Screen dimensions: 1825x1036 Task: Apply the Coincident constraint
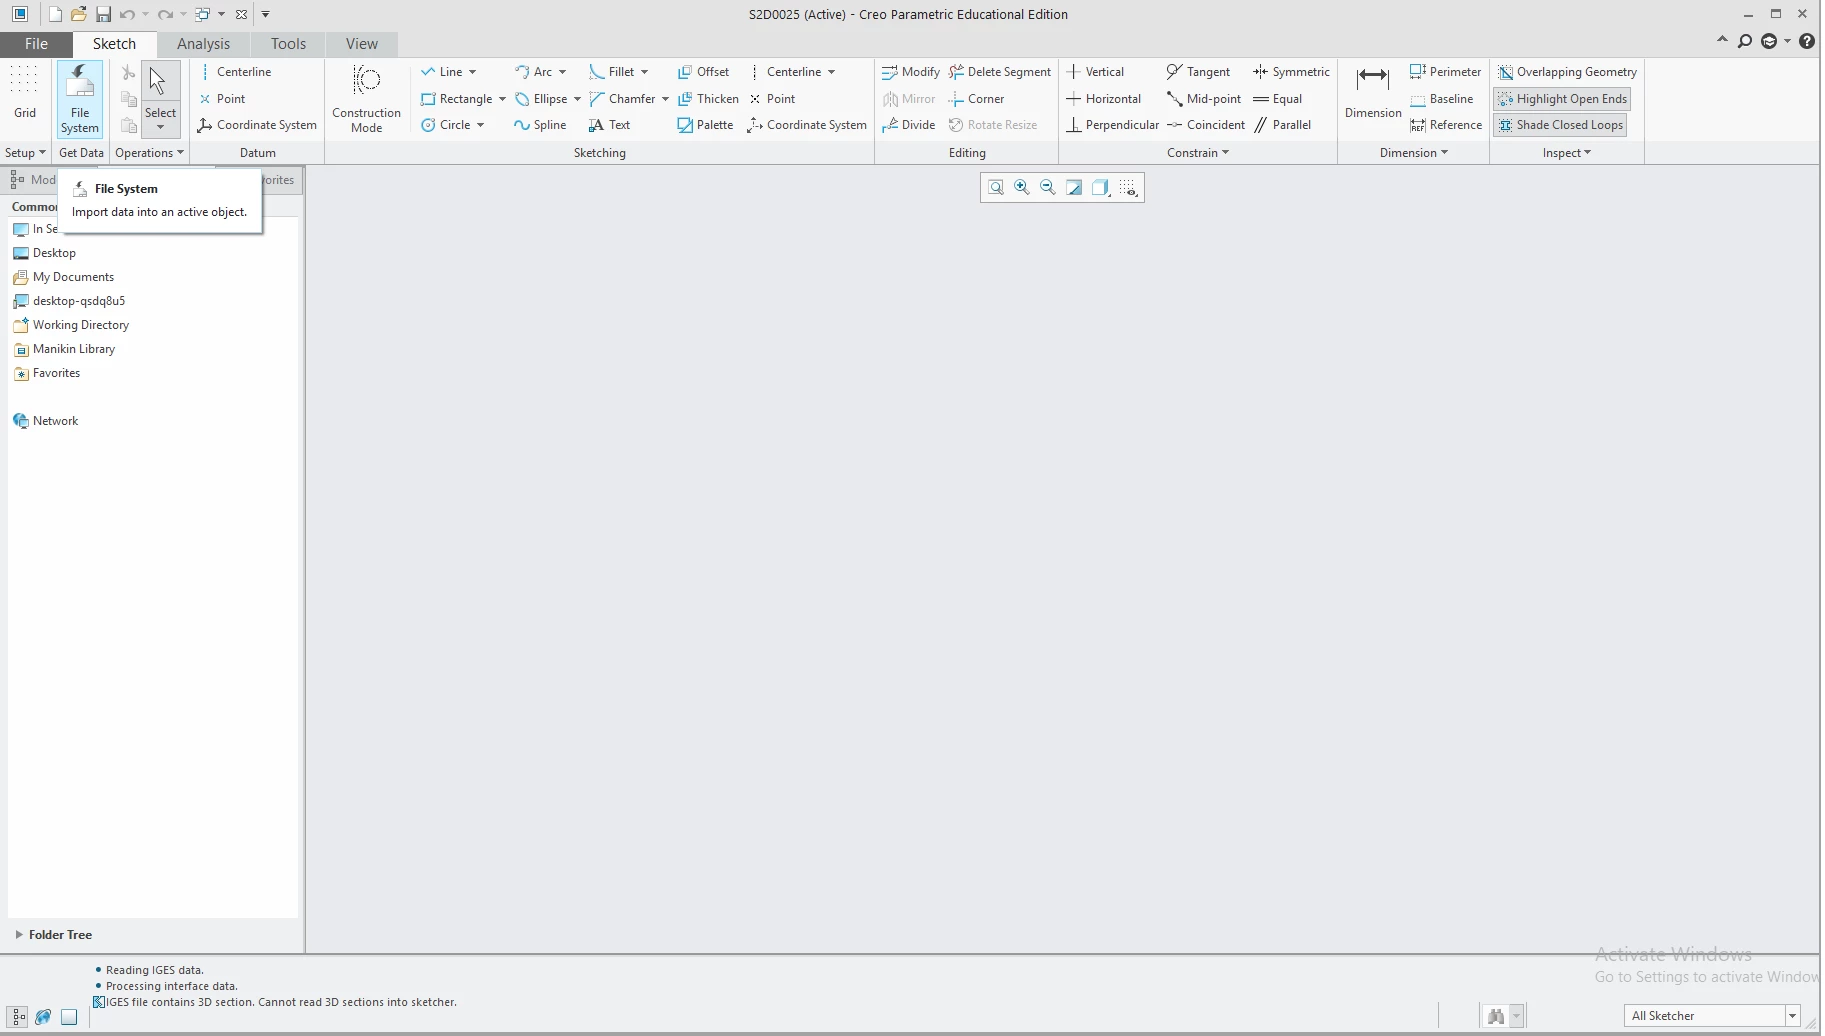[1206, 125]
